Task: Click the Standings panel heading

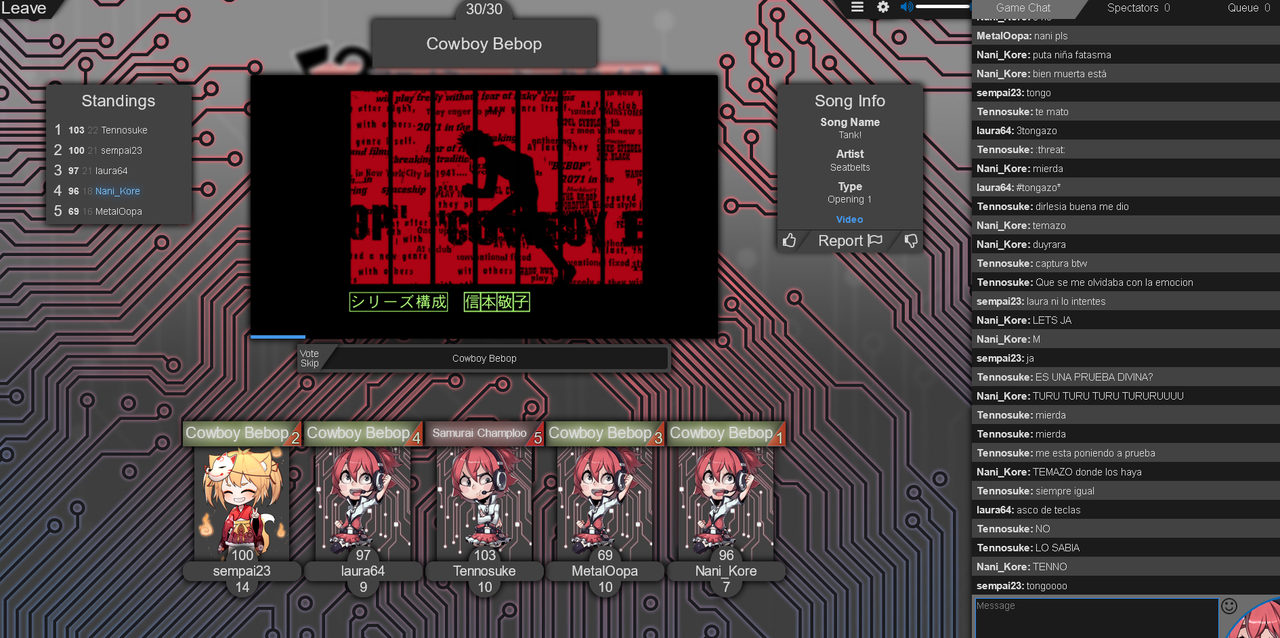Action: click(118, 101)
